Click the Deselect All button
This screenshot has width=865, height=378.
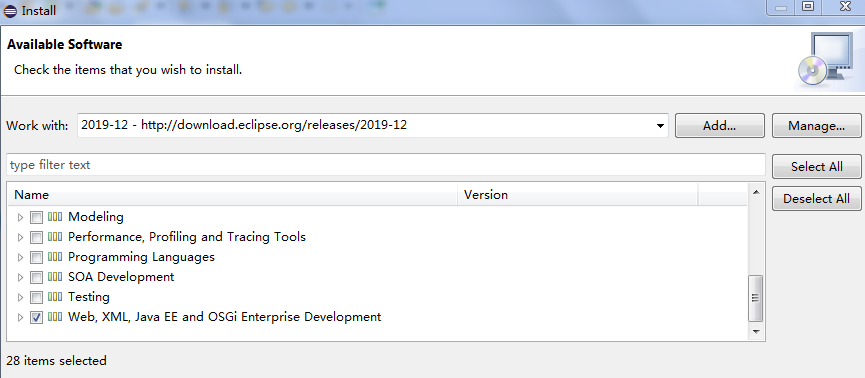click(816, 199)
